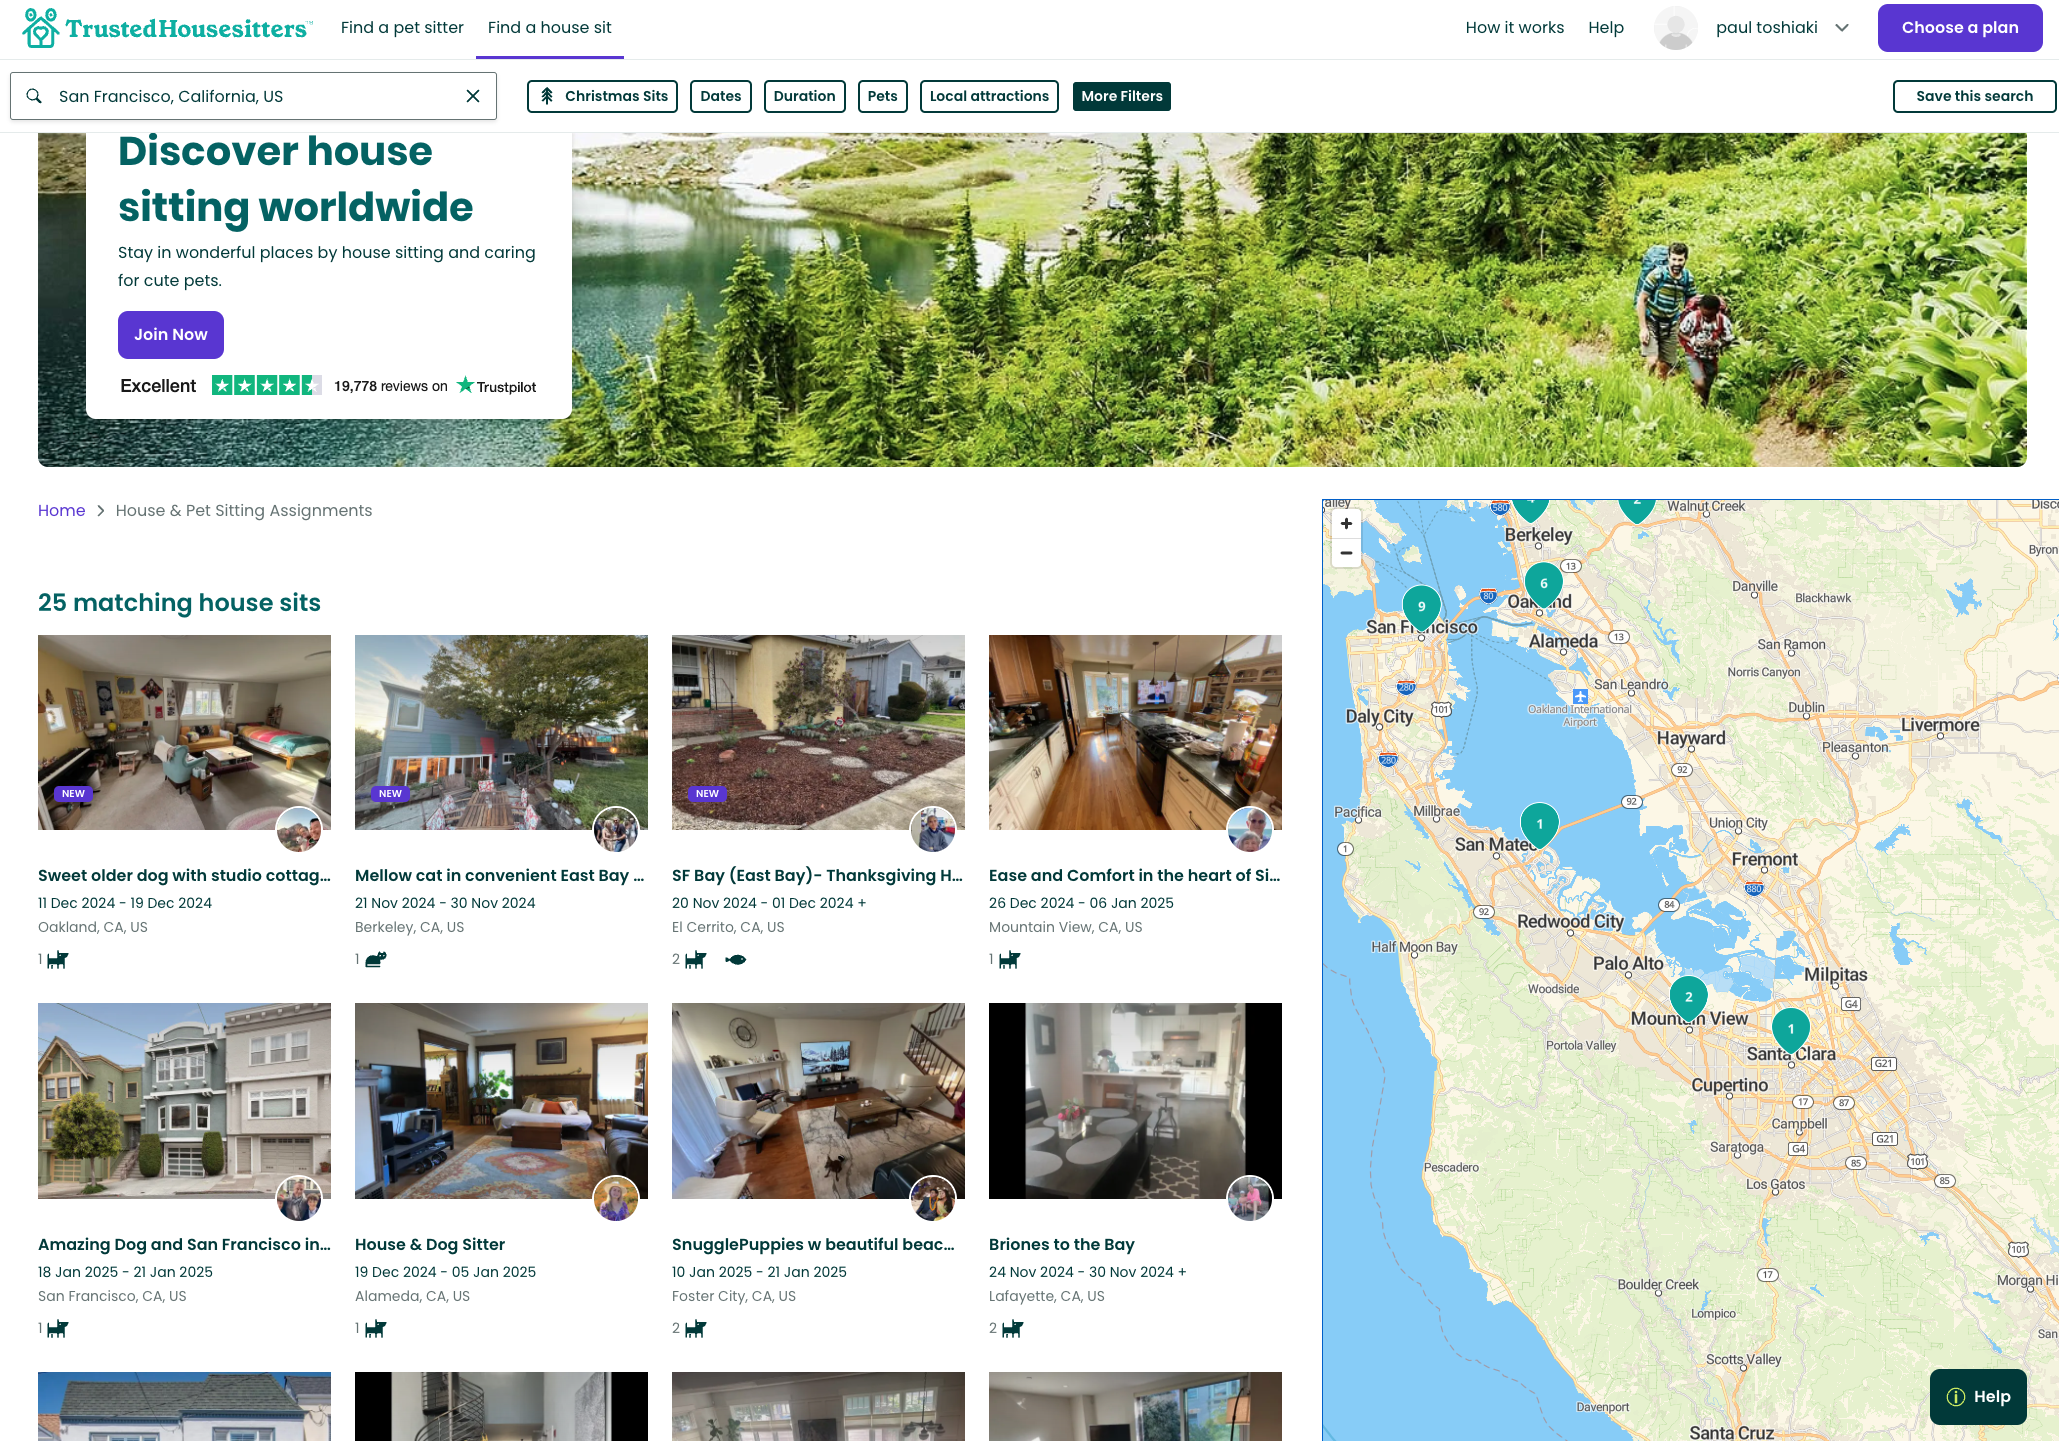Zoom in on the map
Image resolution: width=2059 pixels, height=1441 pixels.
point(1346,523)
